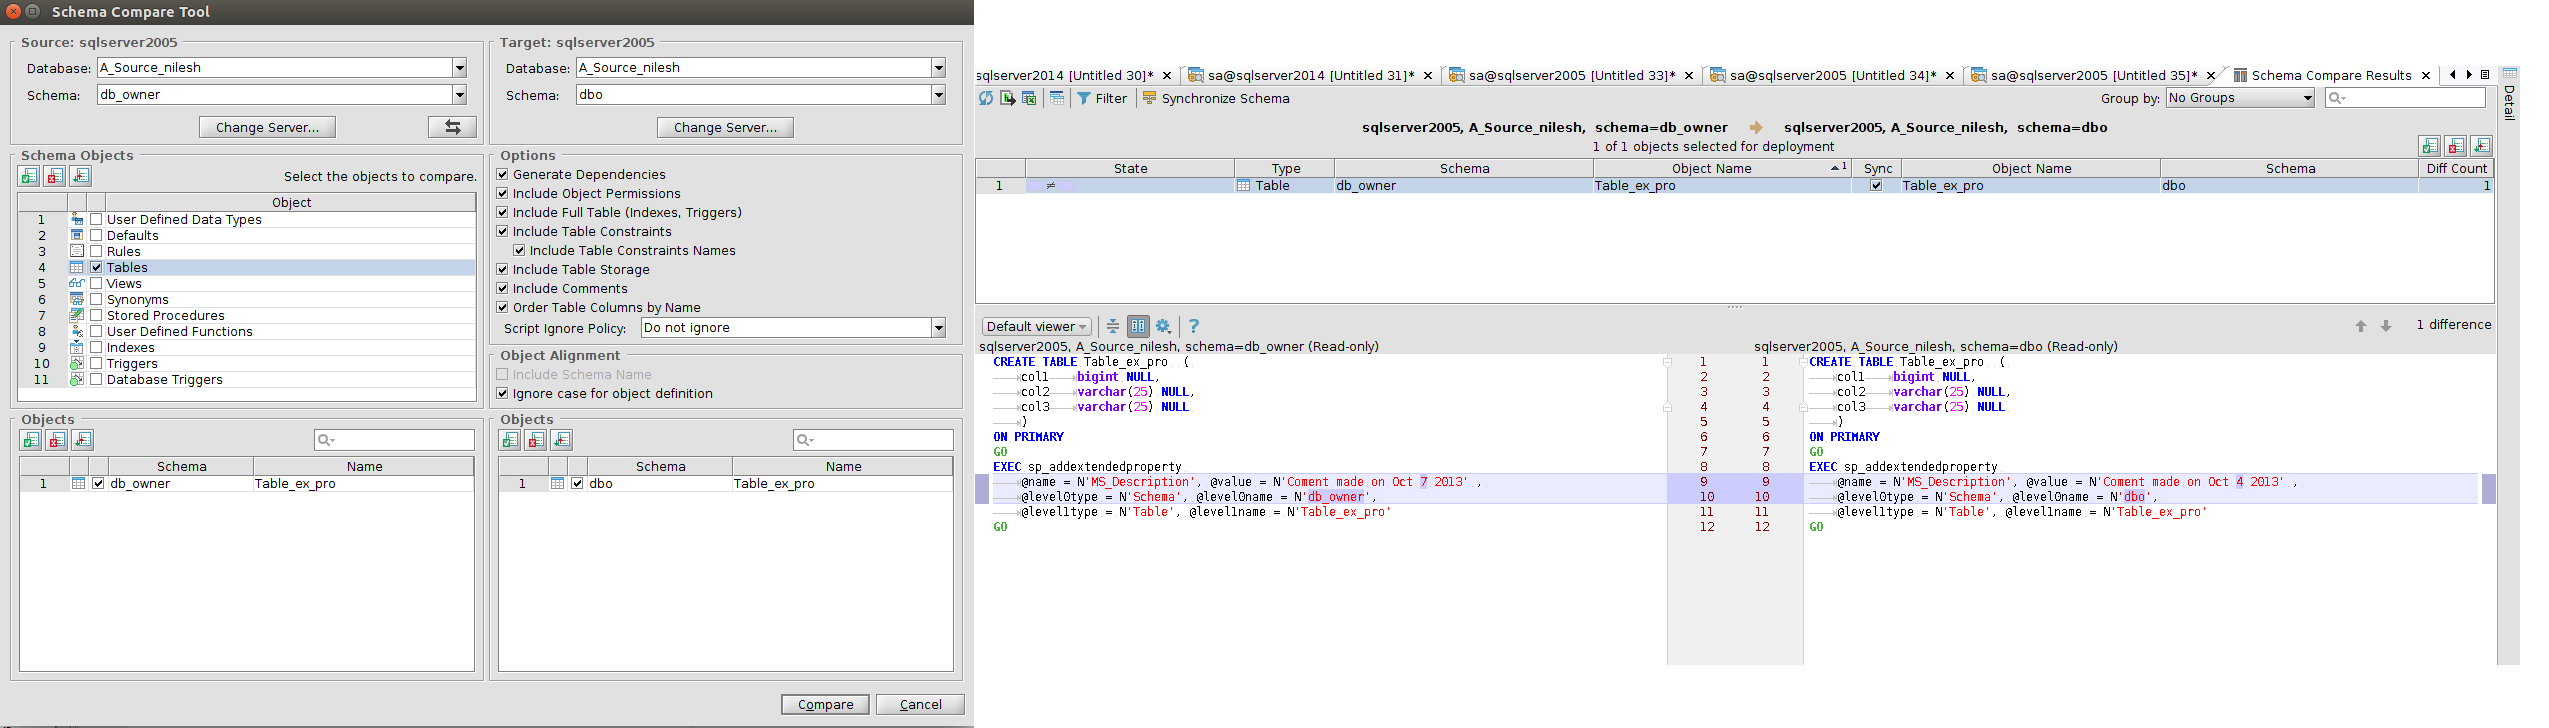Toggle Include Table Constraints Names option

[519, 250]
